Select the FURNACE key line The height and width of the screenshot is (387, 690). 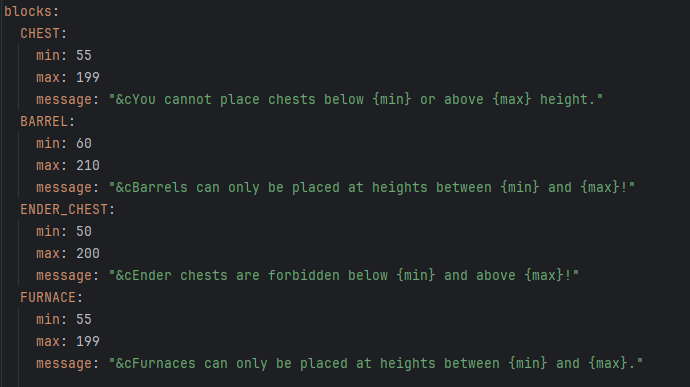pyautogui.click(x=51, y=298)
